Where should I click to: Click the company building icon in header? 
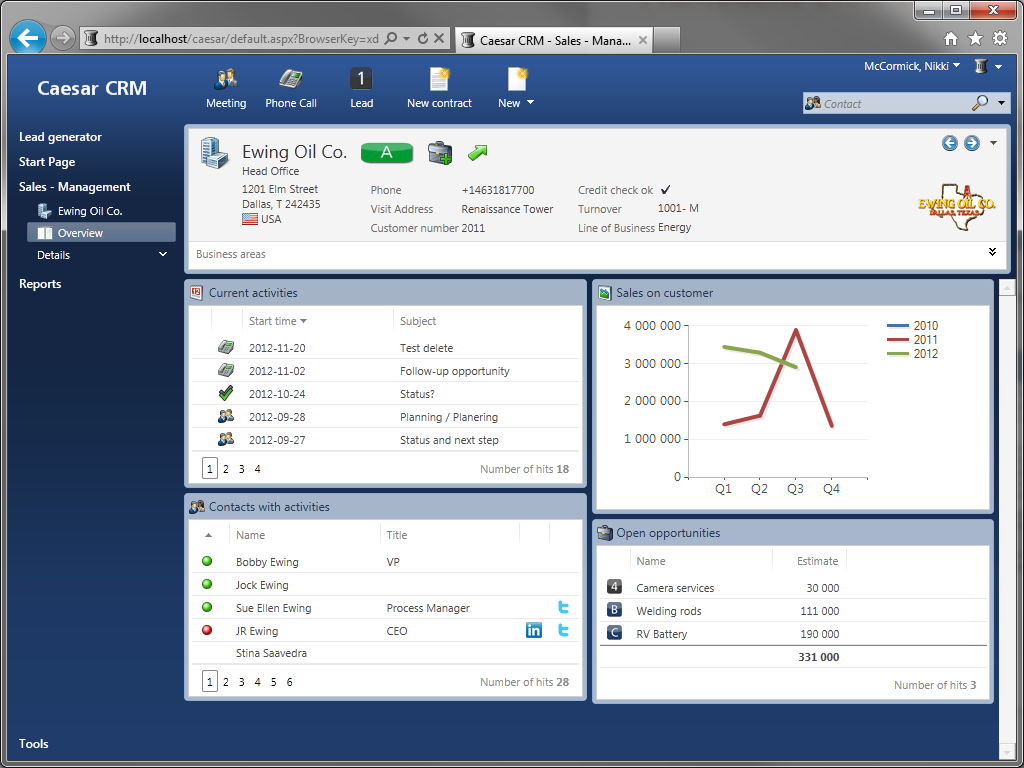[215, 153]
